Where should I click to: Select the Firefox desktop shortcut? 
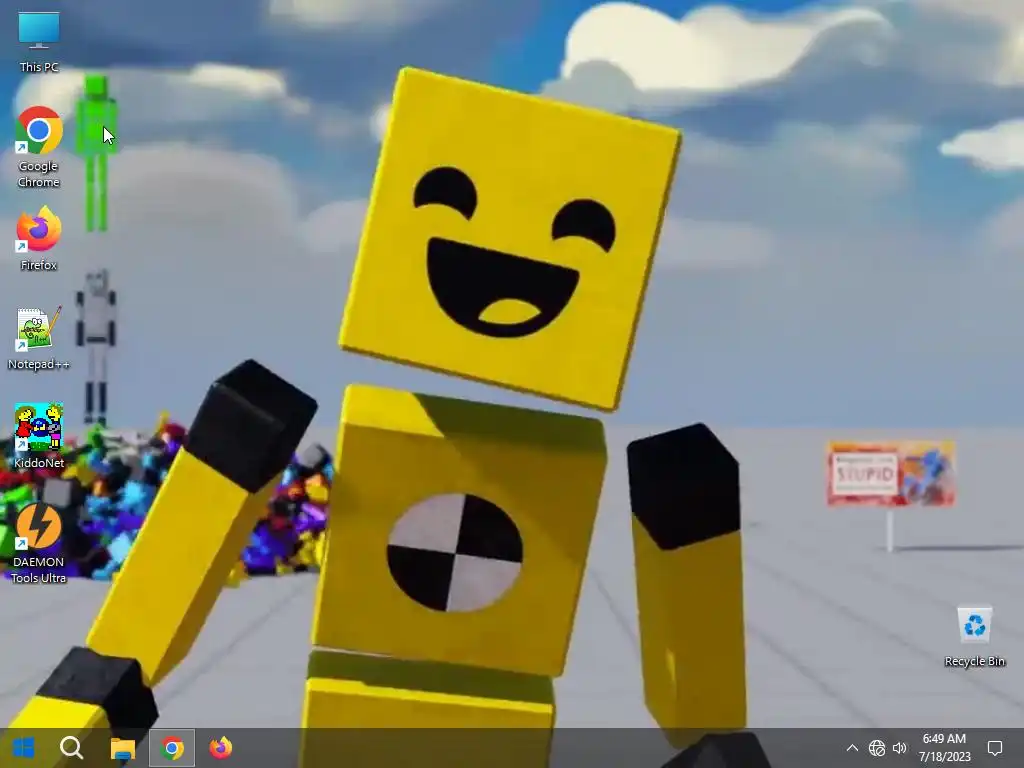pos(39,238)
